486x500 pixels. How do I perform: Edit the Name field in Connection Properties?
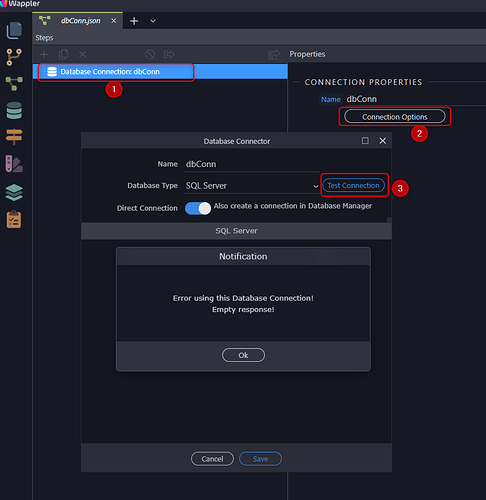point(415,99)
